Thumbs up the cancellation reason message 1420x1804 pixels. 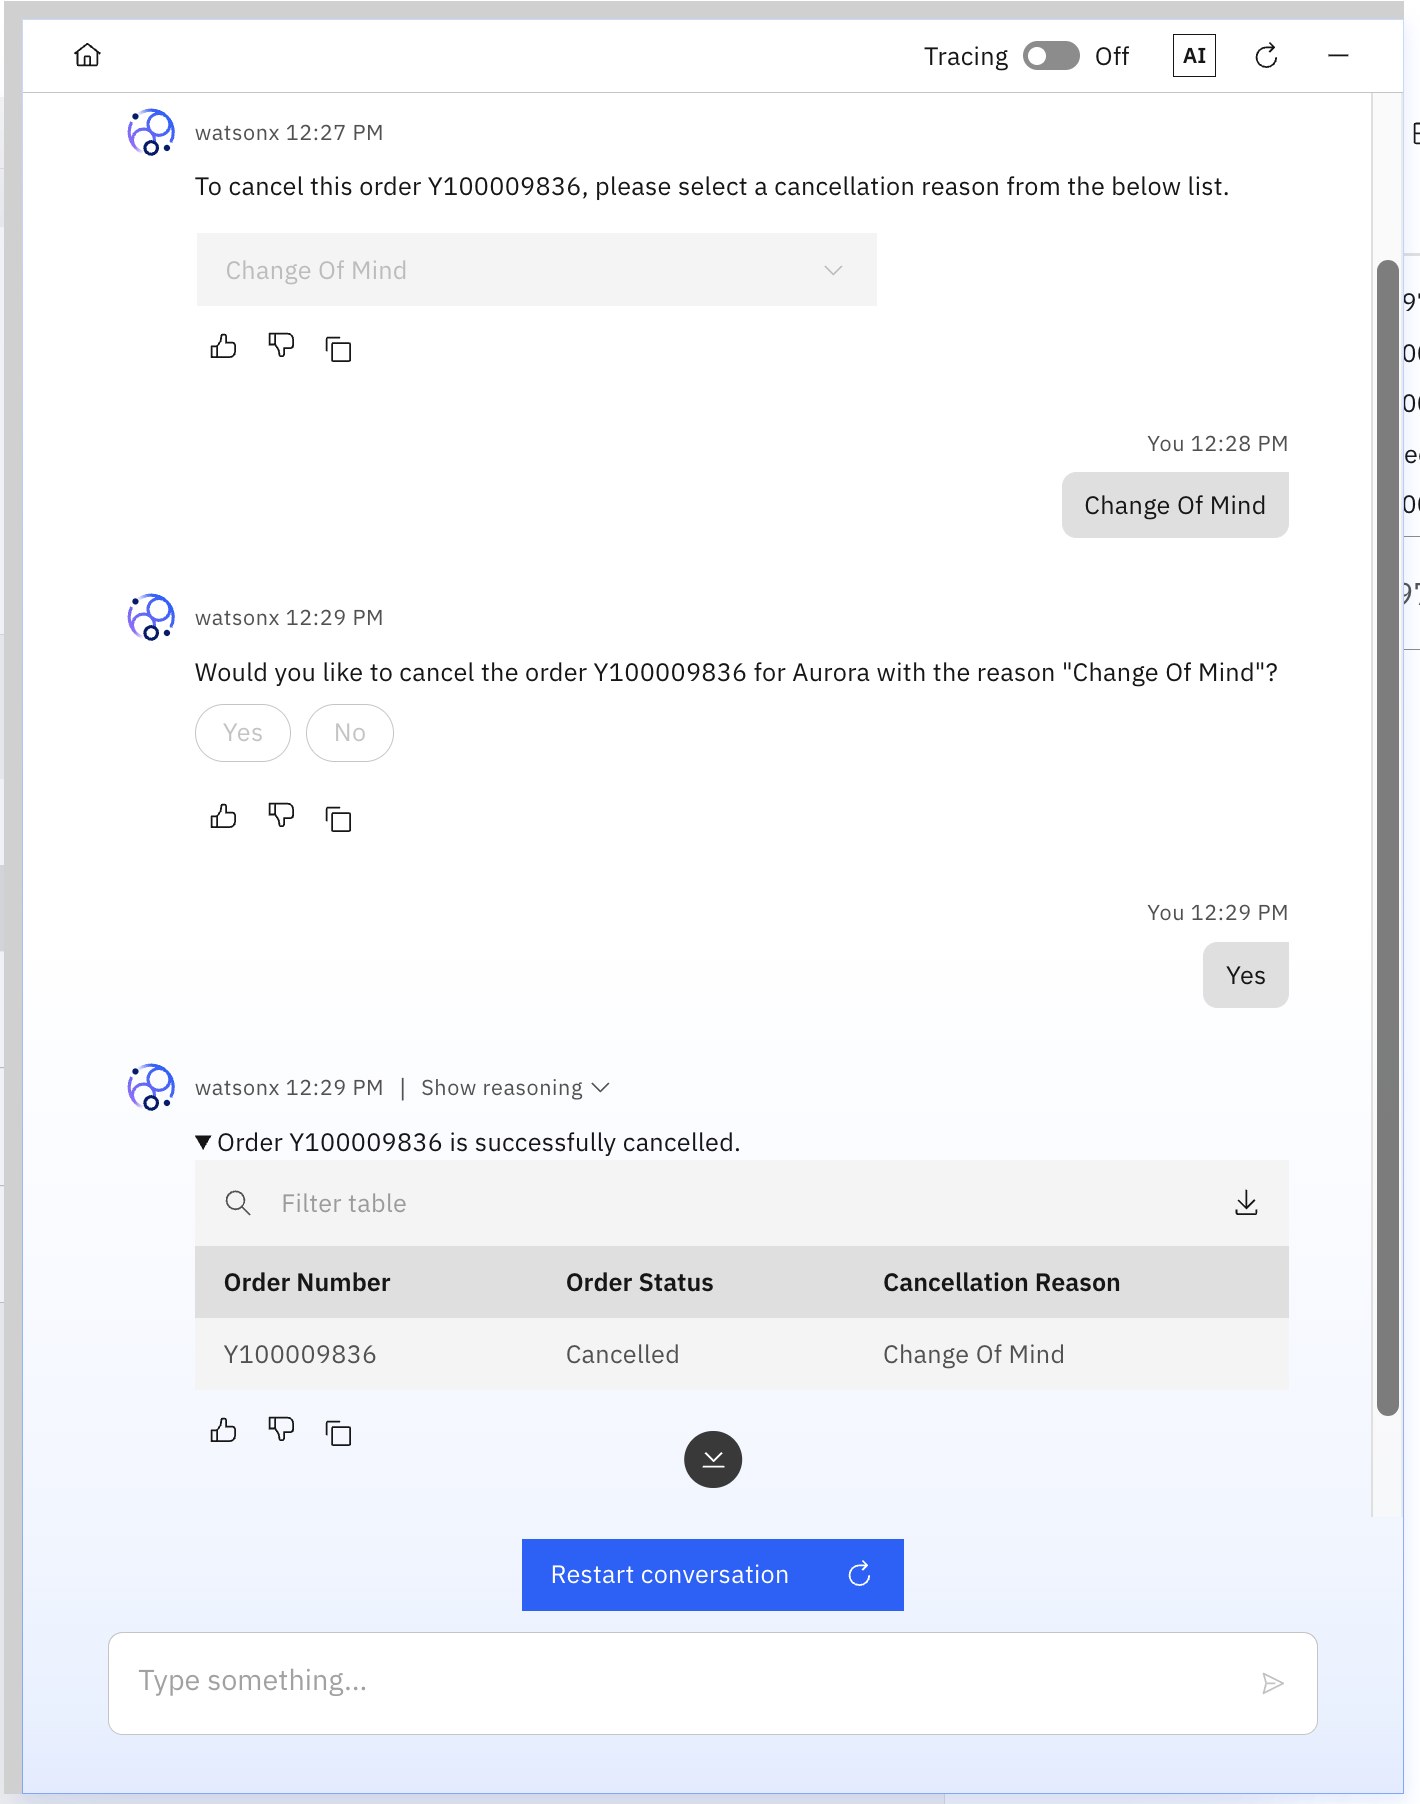click(x=223, y=347)
